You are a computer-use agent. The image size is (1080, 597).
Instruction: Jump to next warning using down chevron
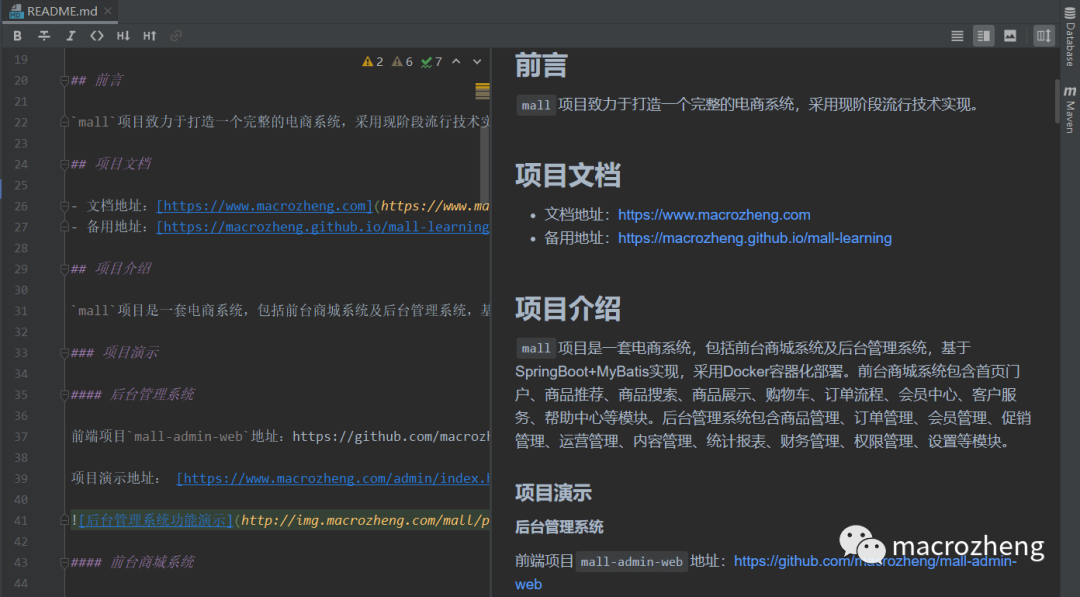pos(475,61)
